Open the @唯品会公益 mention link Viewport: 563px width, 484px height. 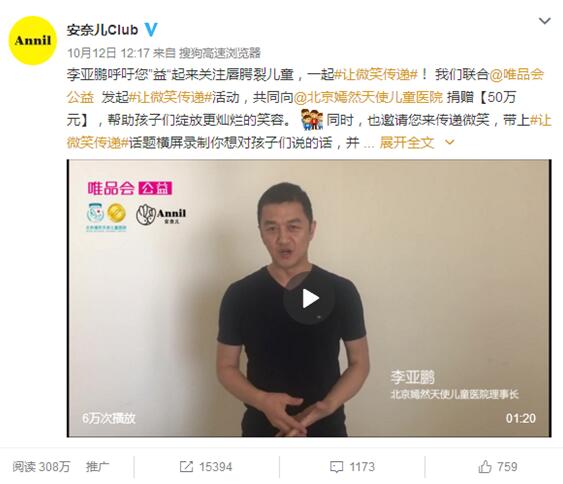point(517,74)
